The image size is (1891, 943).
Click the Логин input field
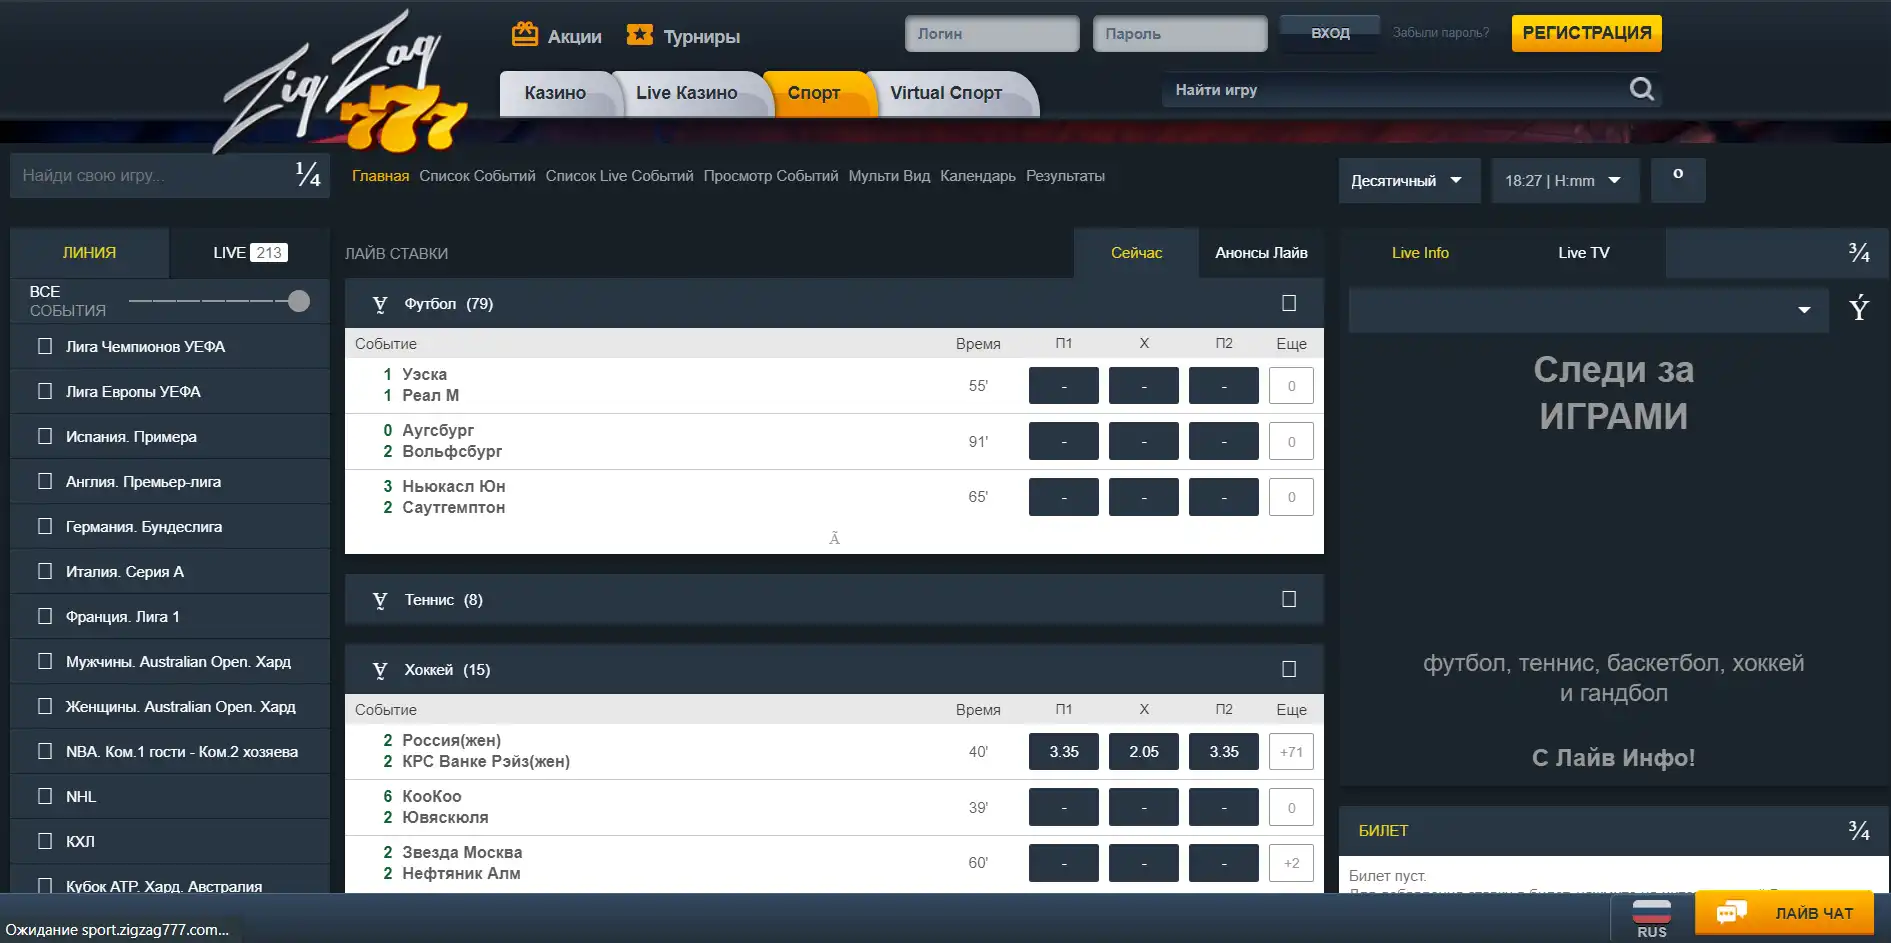click(x=991, y=34)
